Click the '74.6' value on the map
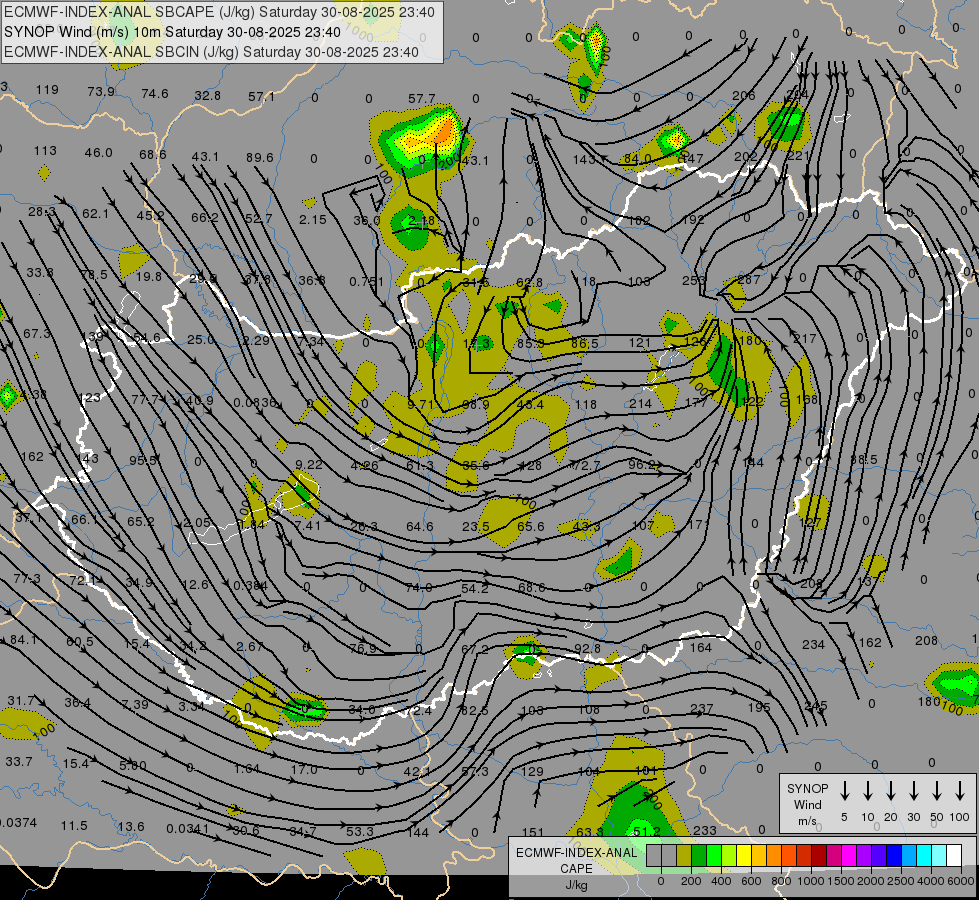This screenshot has width=979, height=900. click(x=155, y=94)
